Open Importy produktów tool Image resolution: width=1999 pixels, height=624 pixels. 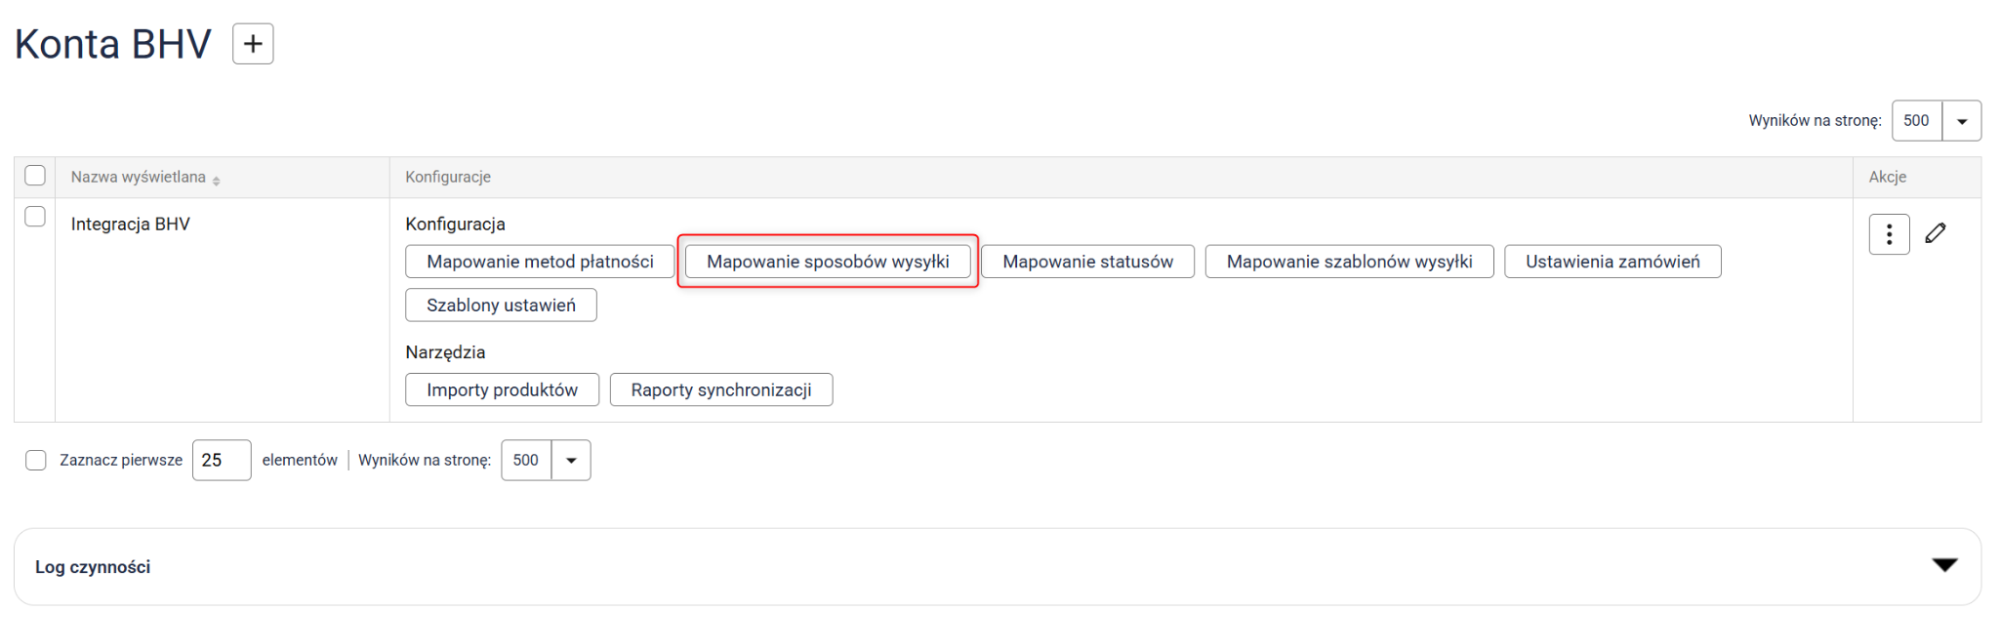pos(502,390)
